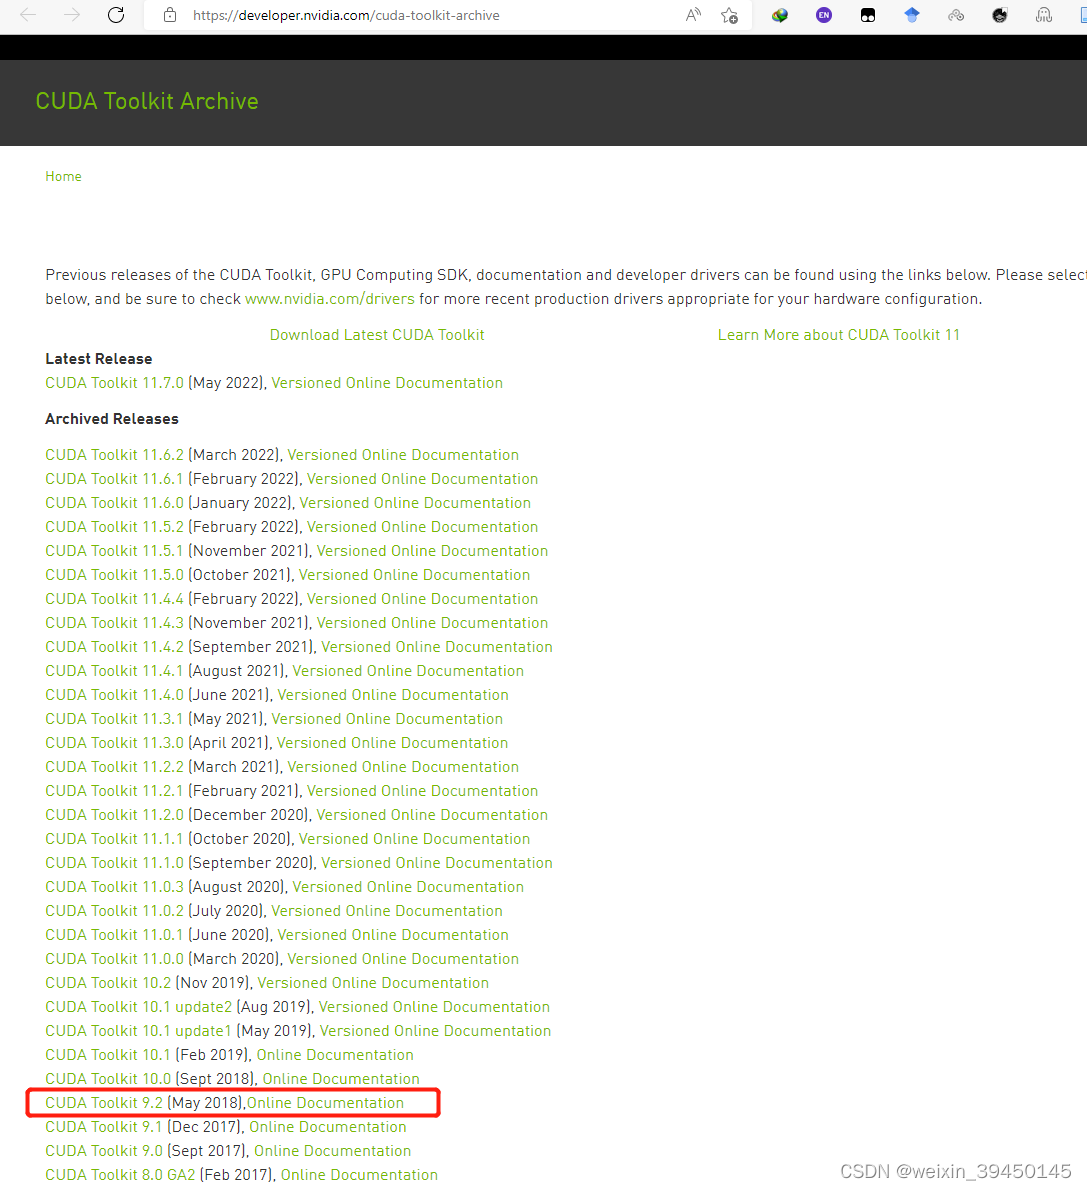Open CUDA Toolkit 11.7.0 link

click(x=115, y=382)
